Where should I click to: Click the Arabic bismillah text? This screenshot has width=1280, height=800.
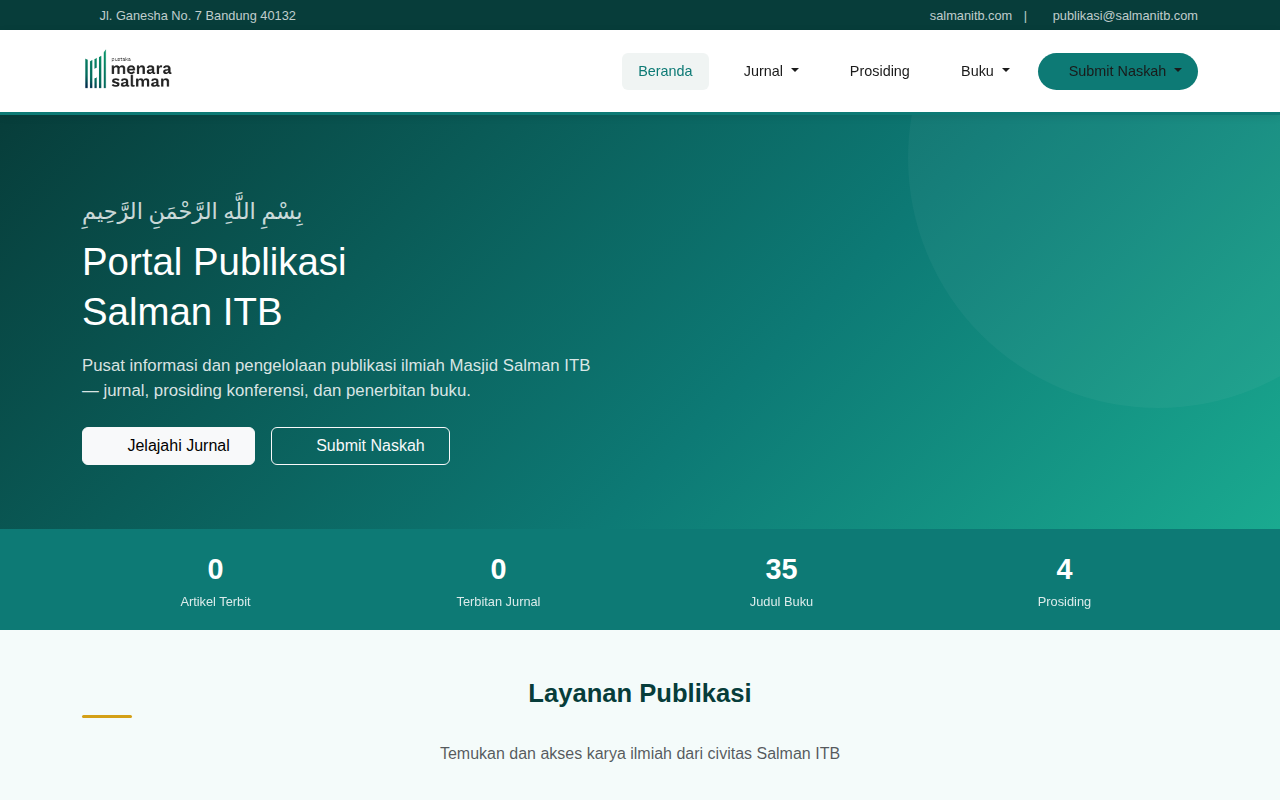tap(192, 211)
